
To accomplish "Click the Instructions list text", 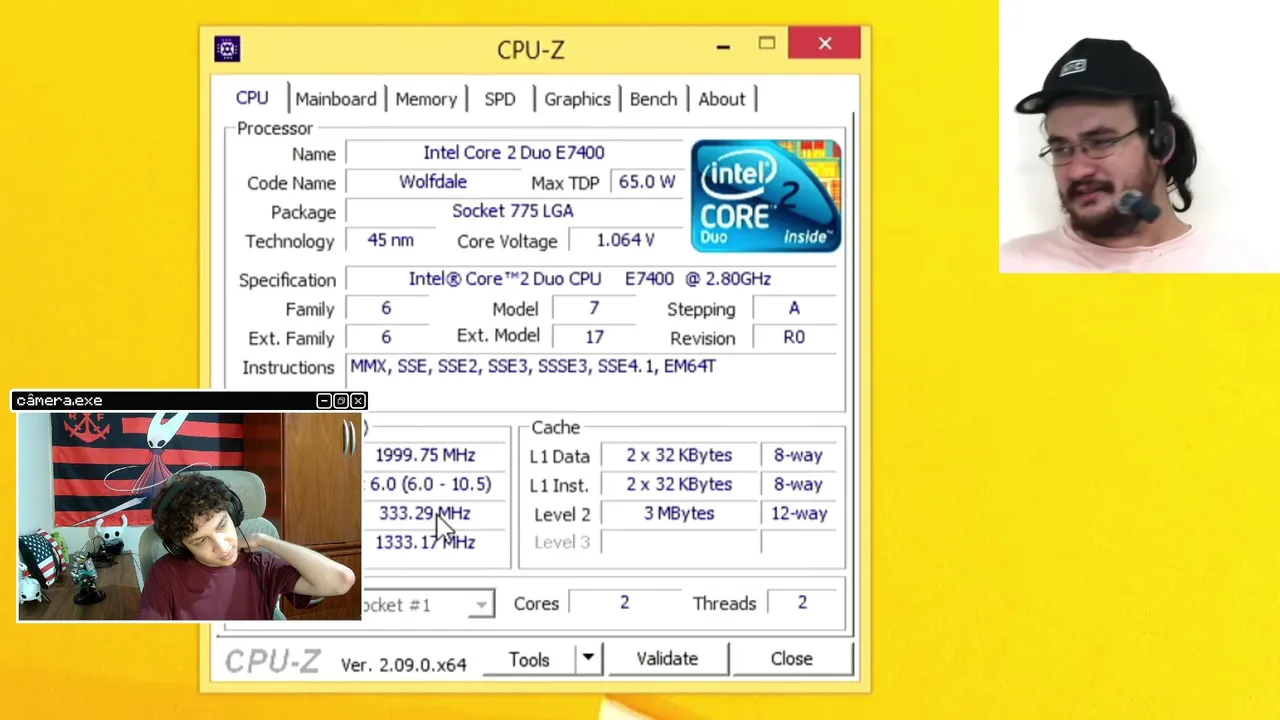I will 533,366.
